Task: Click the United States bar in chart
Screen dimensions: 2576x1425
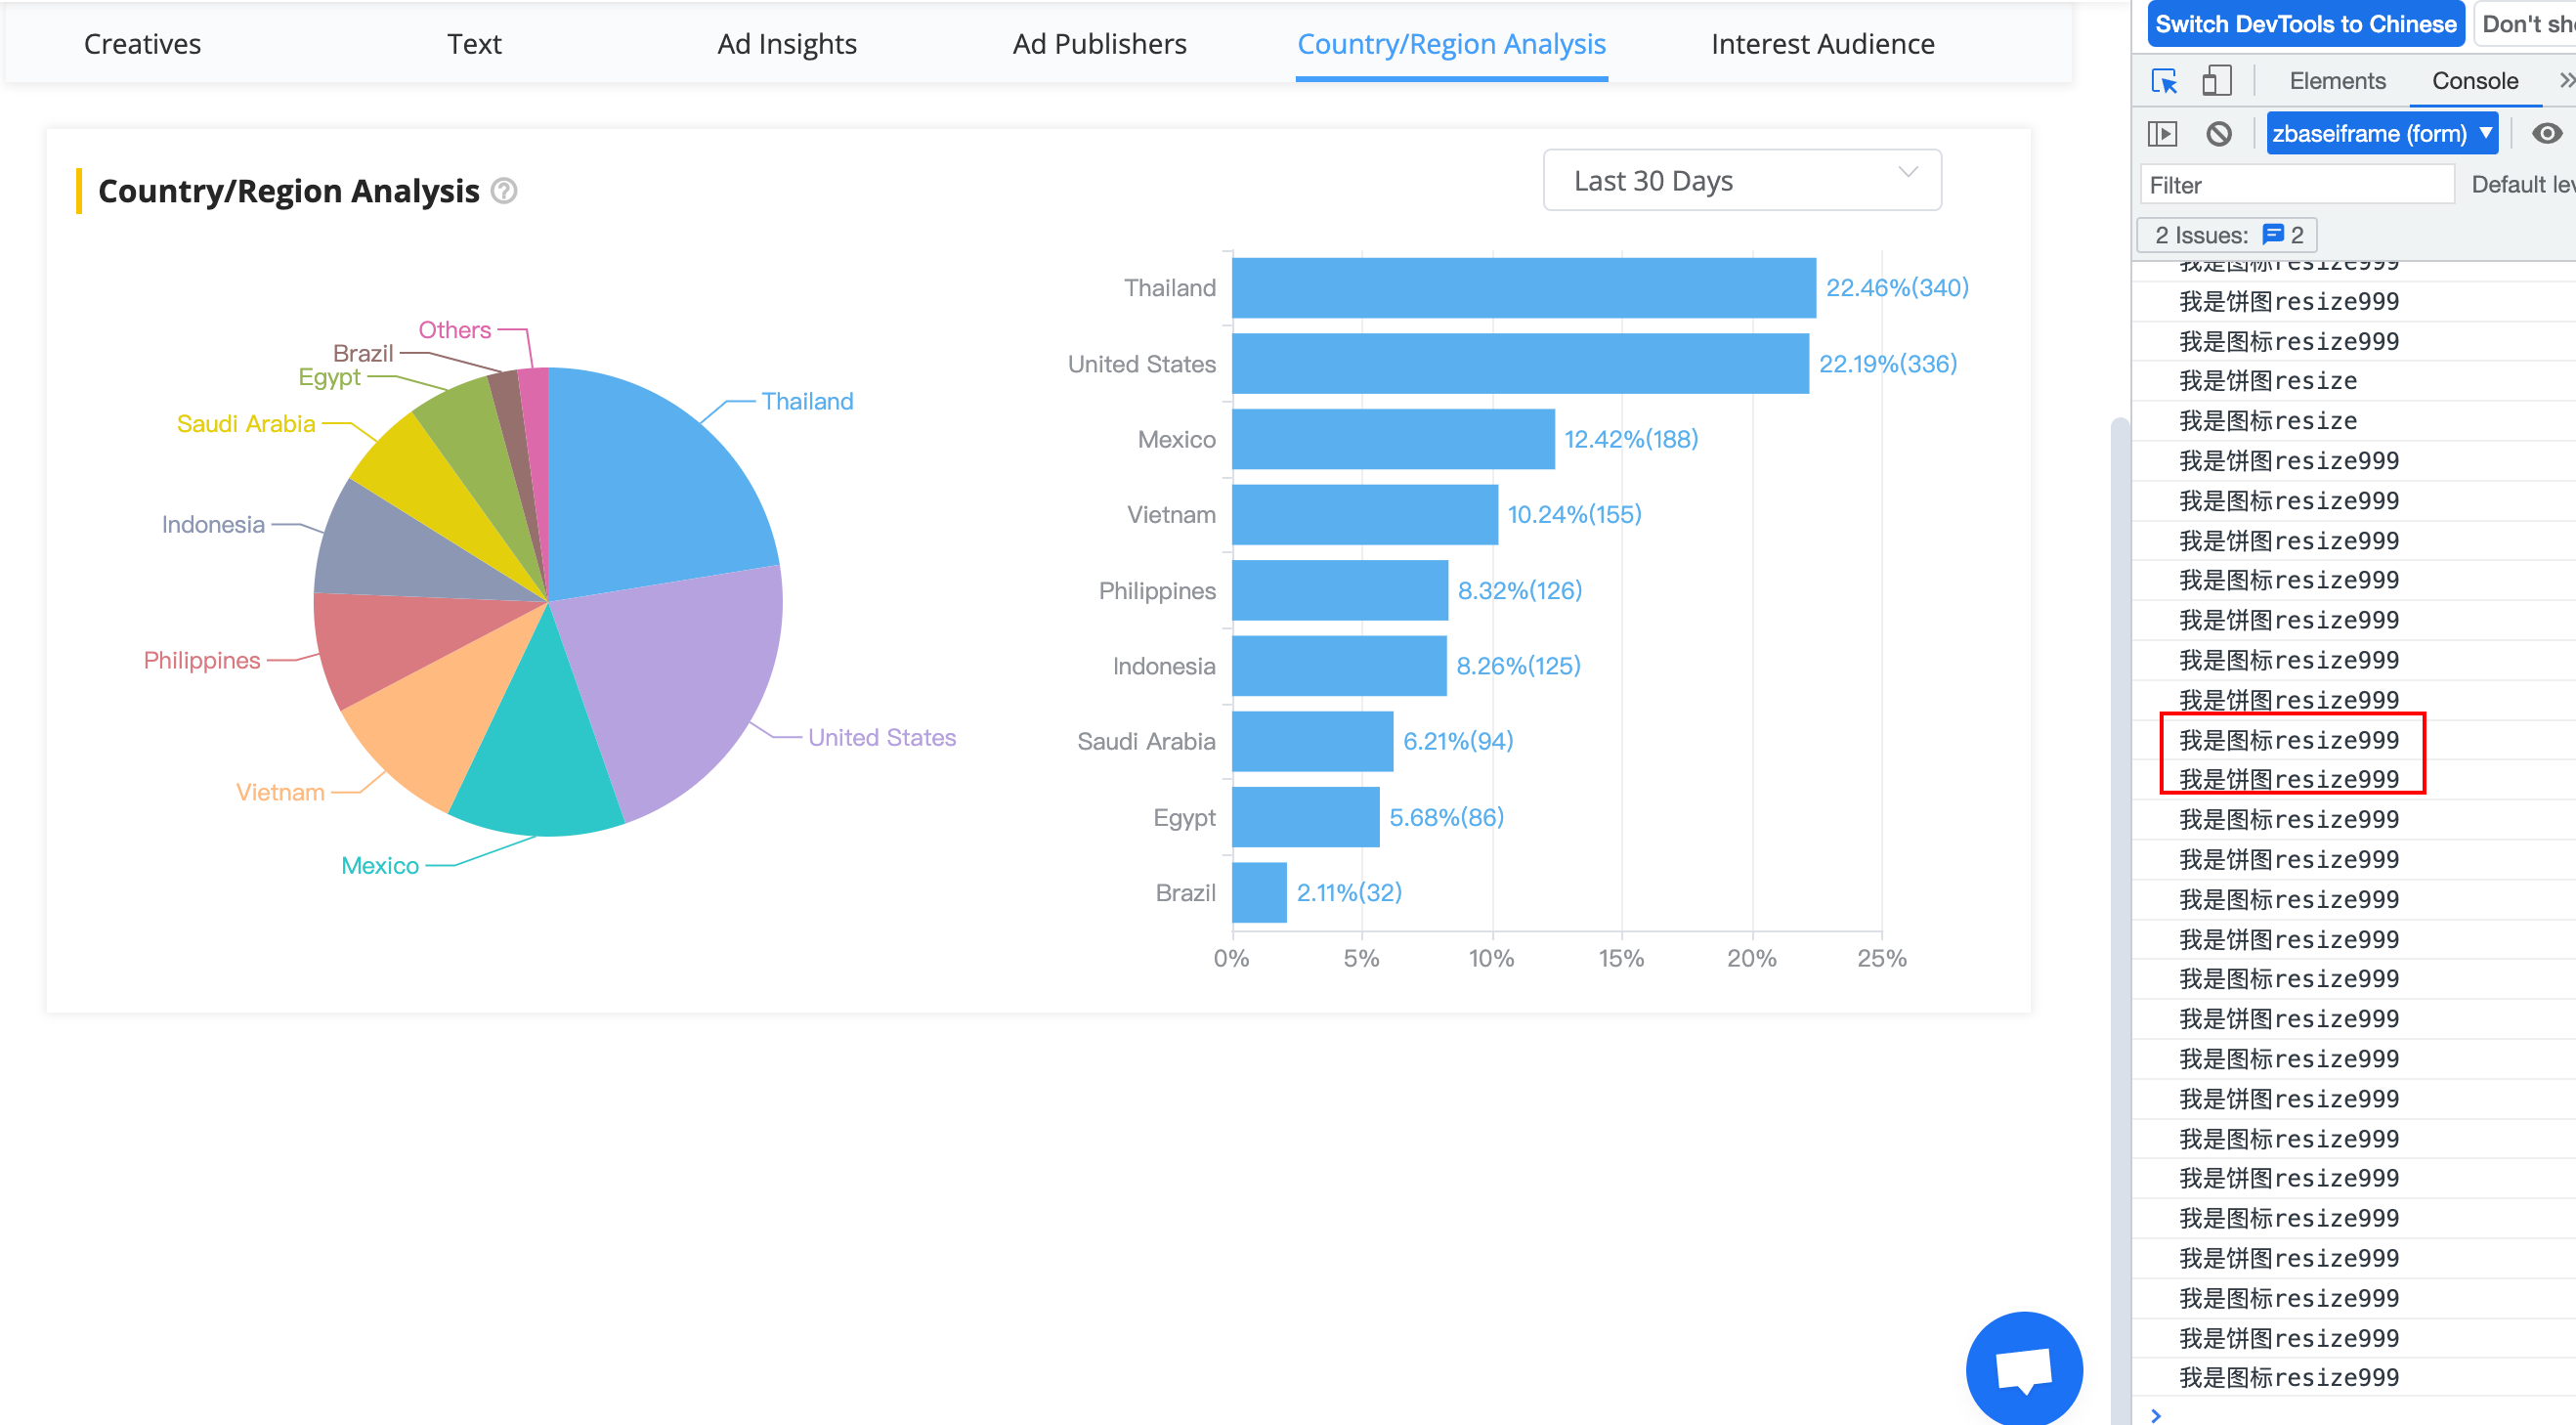Action: (x=1519, y=364)
